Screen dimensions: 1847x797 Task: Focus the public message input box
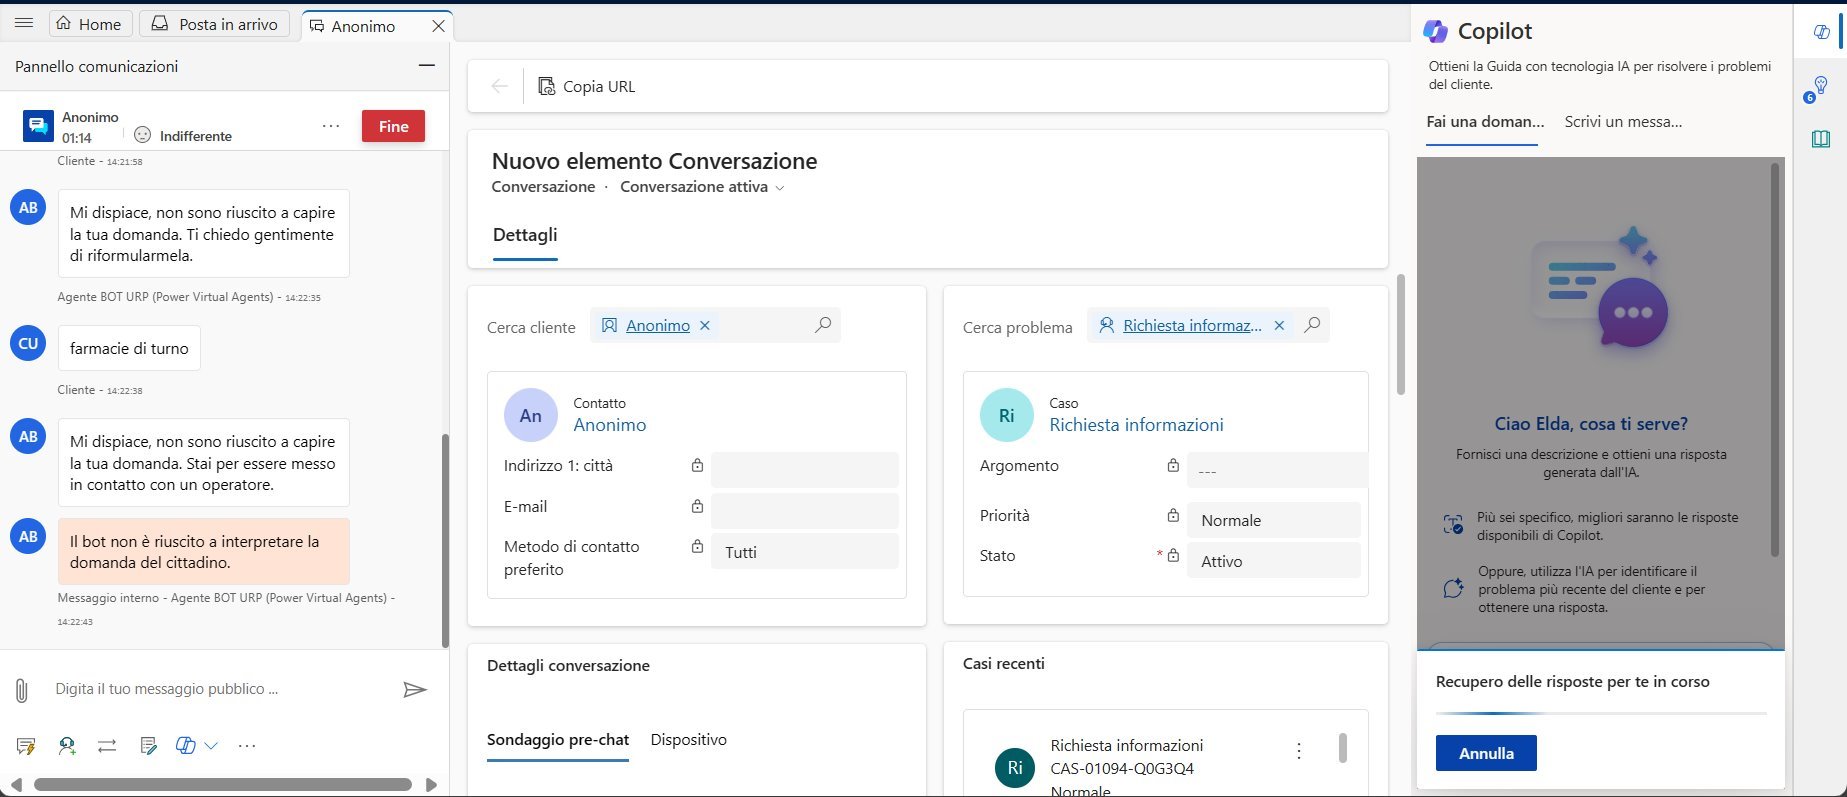tap(220, 689)
